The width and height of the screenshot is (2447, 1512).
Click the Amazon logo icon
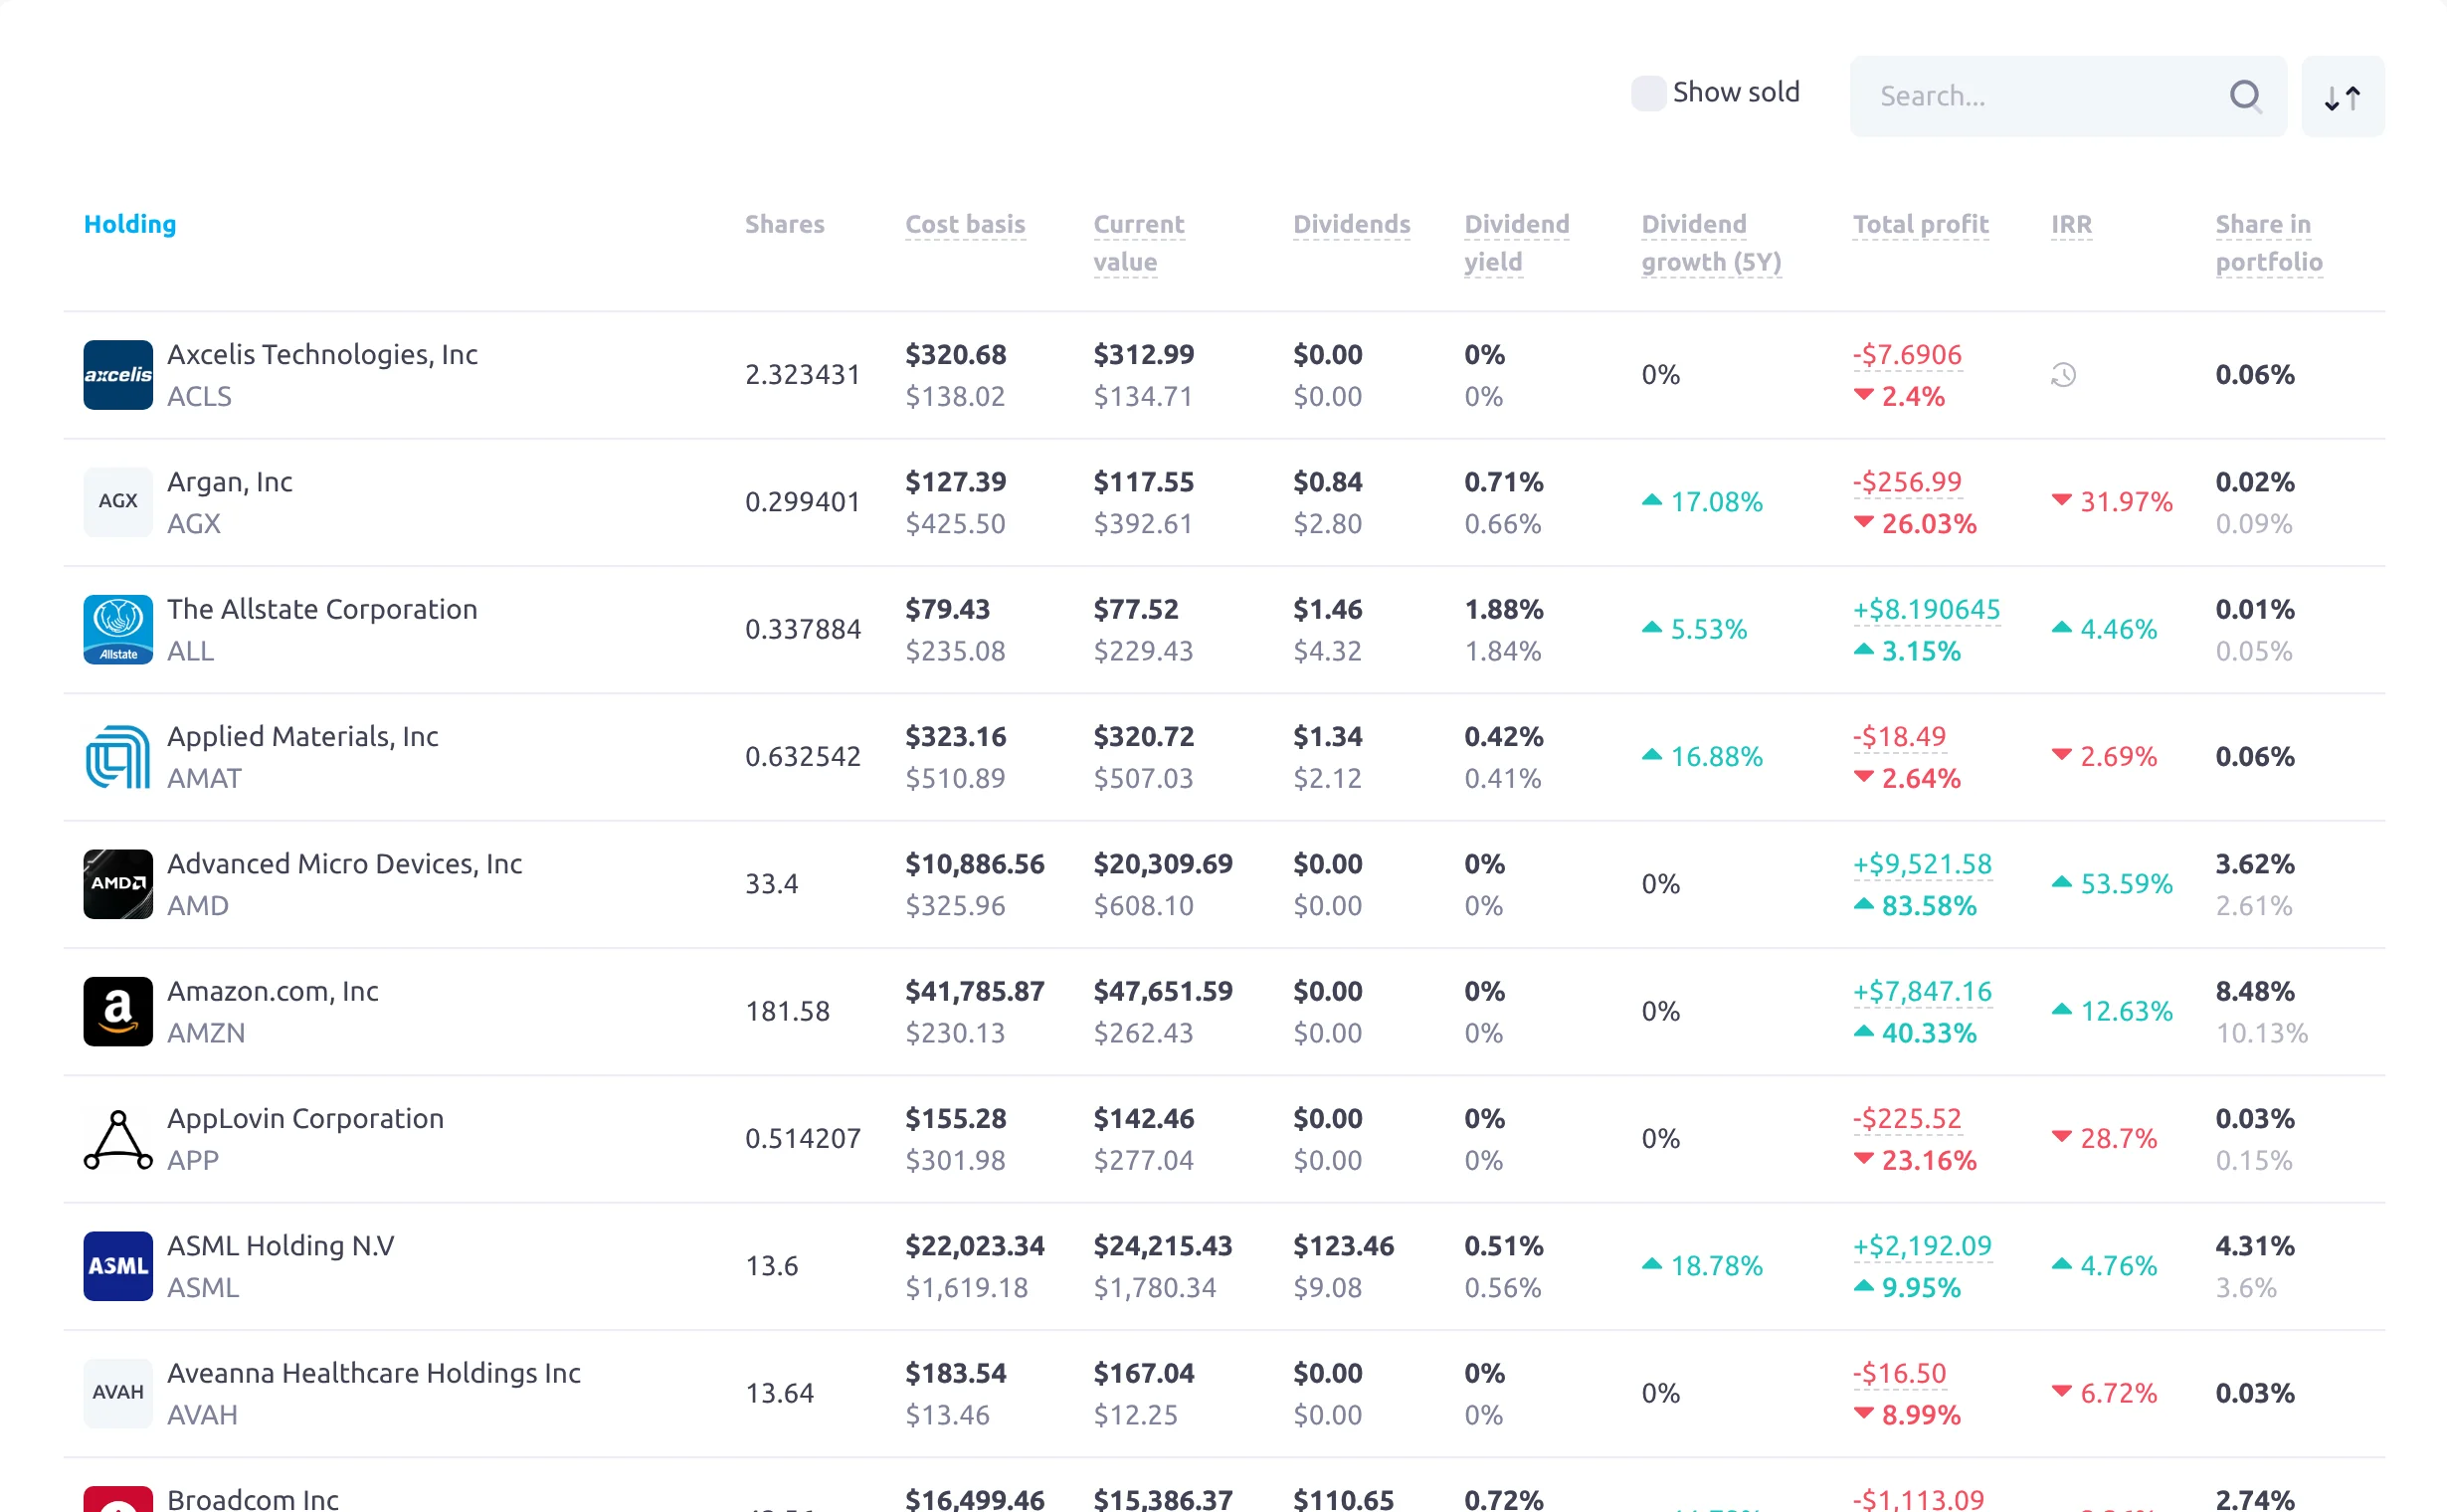[x=118, y=1012]
